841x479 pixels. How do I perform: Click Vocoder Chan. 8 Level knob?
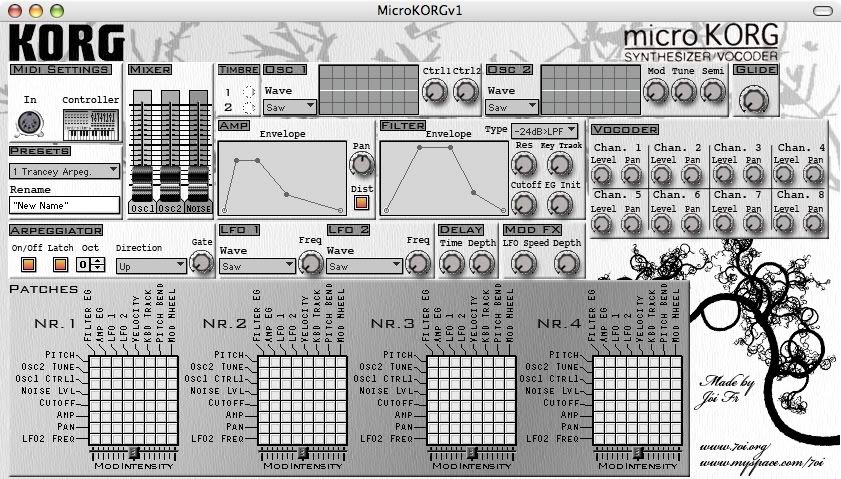pyautogui.click(x=784, y=224)
